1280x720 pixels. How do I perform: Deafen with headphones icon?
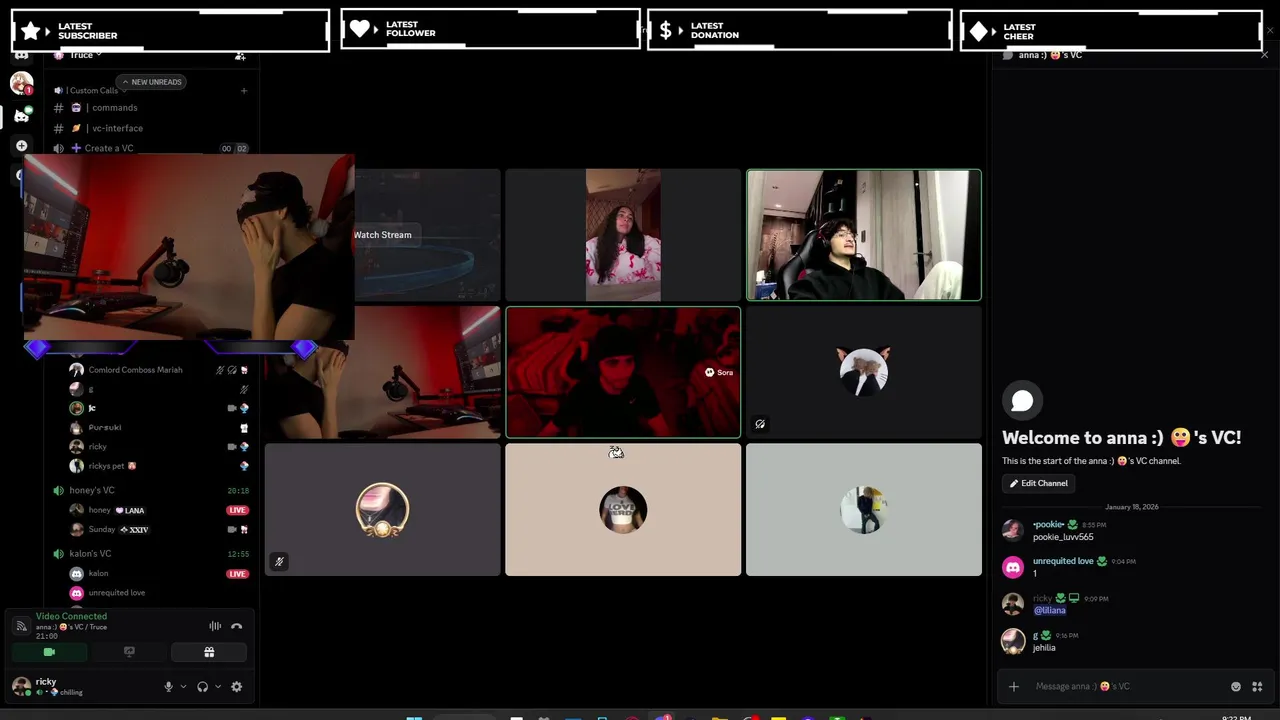click(x=202, y=687)
